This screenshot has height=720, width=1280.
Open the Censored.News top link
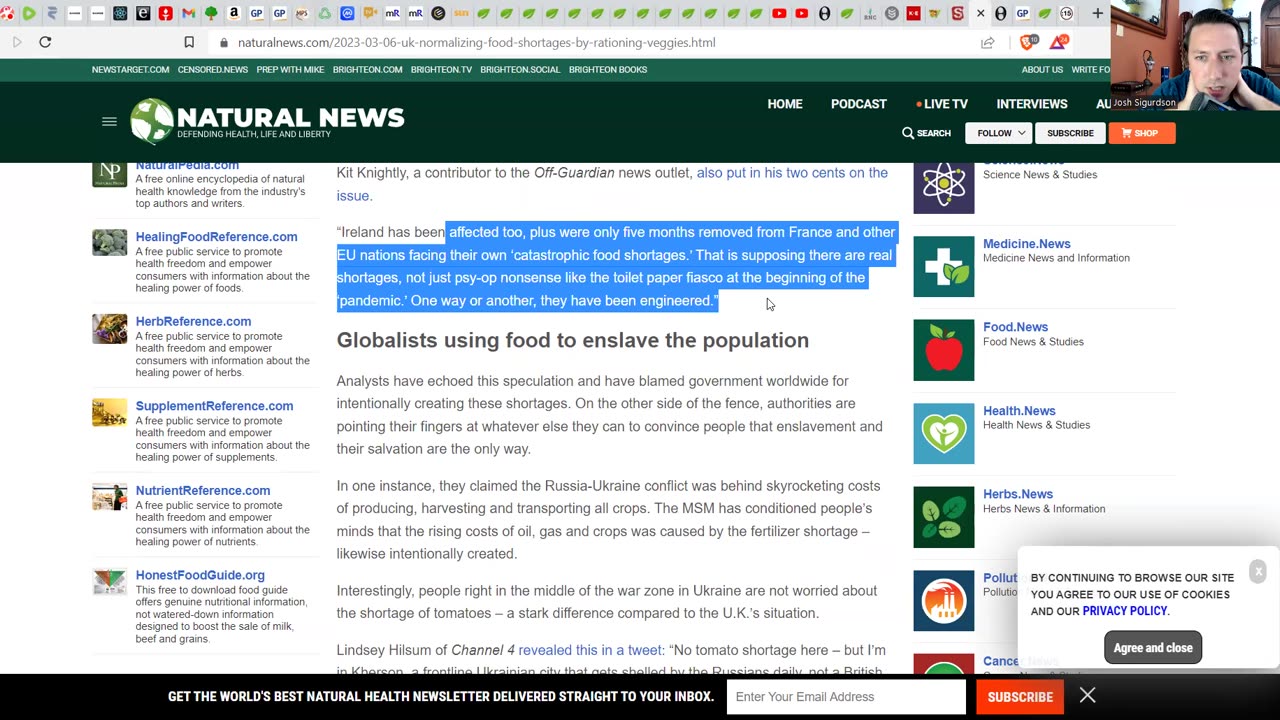point(213,70)
